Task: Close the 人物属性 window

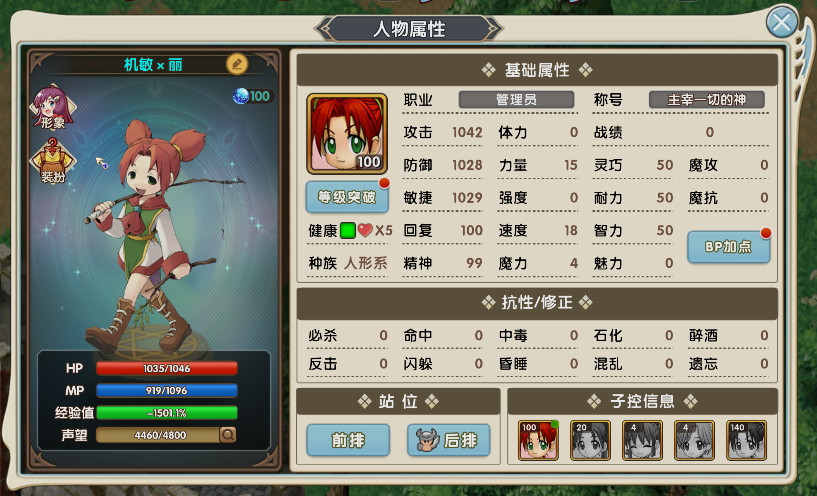Action: 782,22
